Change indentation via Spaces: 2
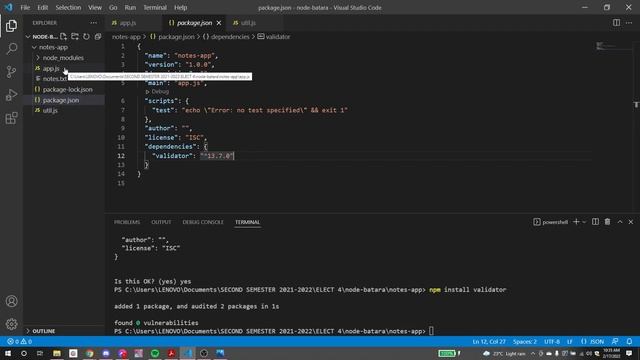The width and height of the screenshot is (640, 360). click(524, 341)
